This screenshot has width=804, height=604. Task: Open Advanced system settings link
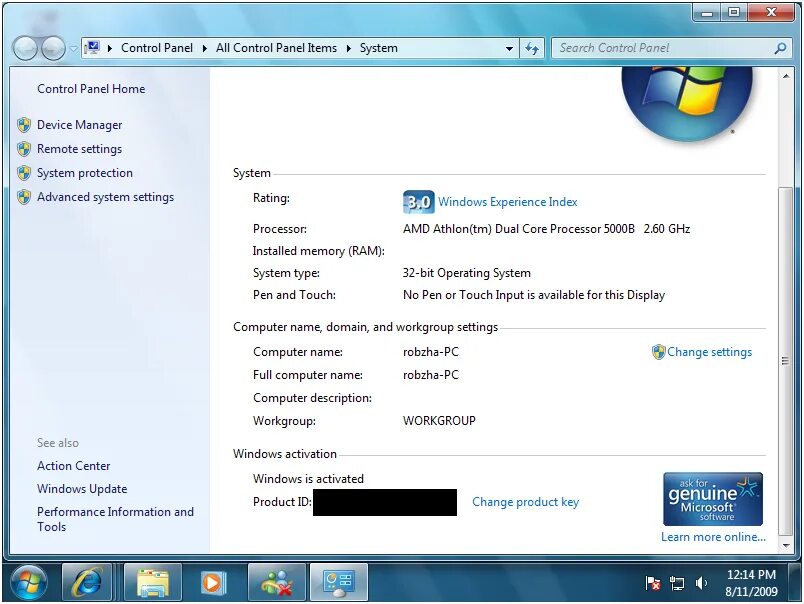coord(105,197)
